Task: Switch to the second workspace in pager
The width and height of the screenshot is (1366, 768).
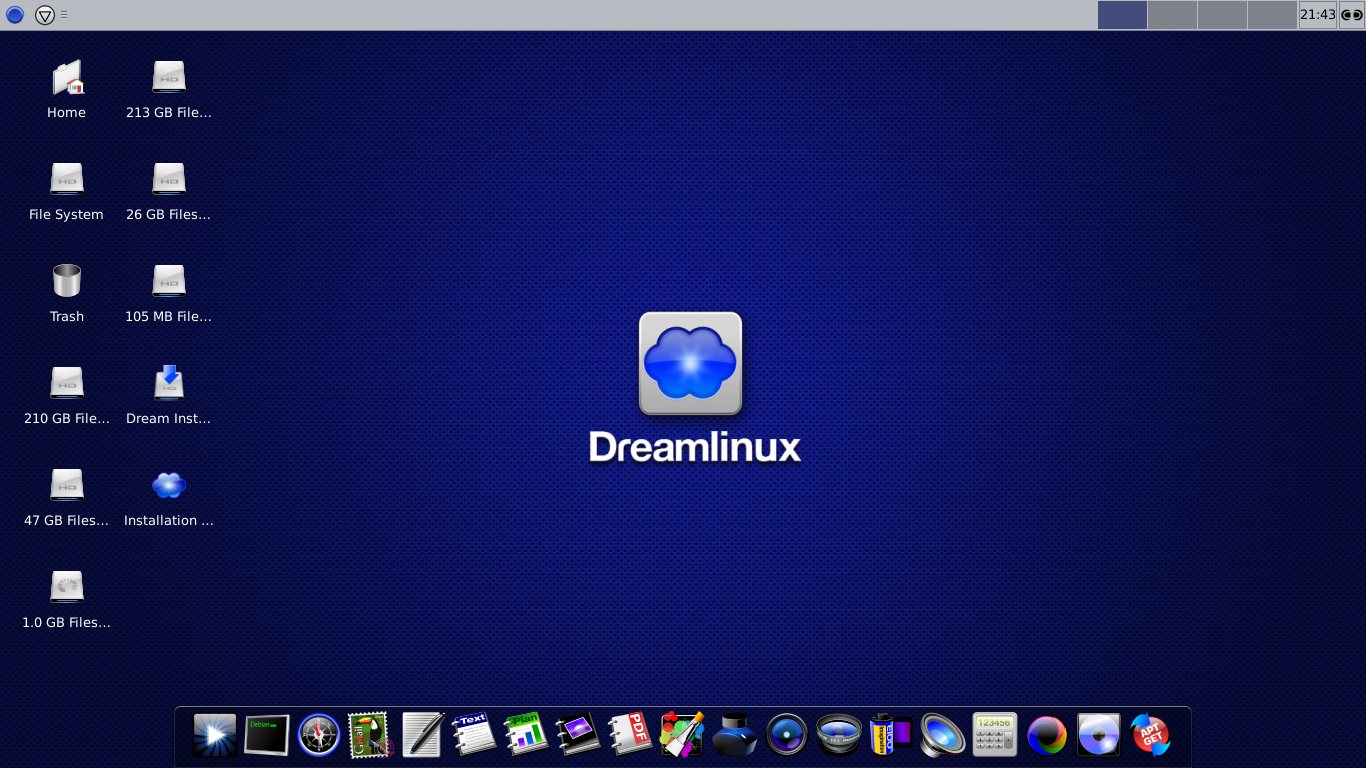Action: pyautogui.click(x=1172, y=15)
